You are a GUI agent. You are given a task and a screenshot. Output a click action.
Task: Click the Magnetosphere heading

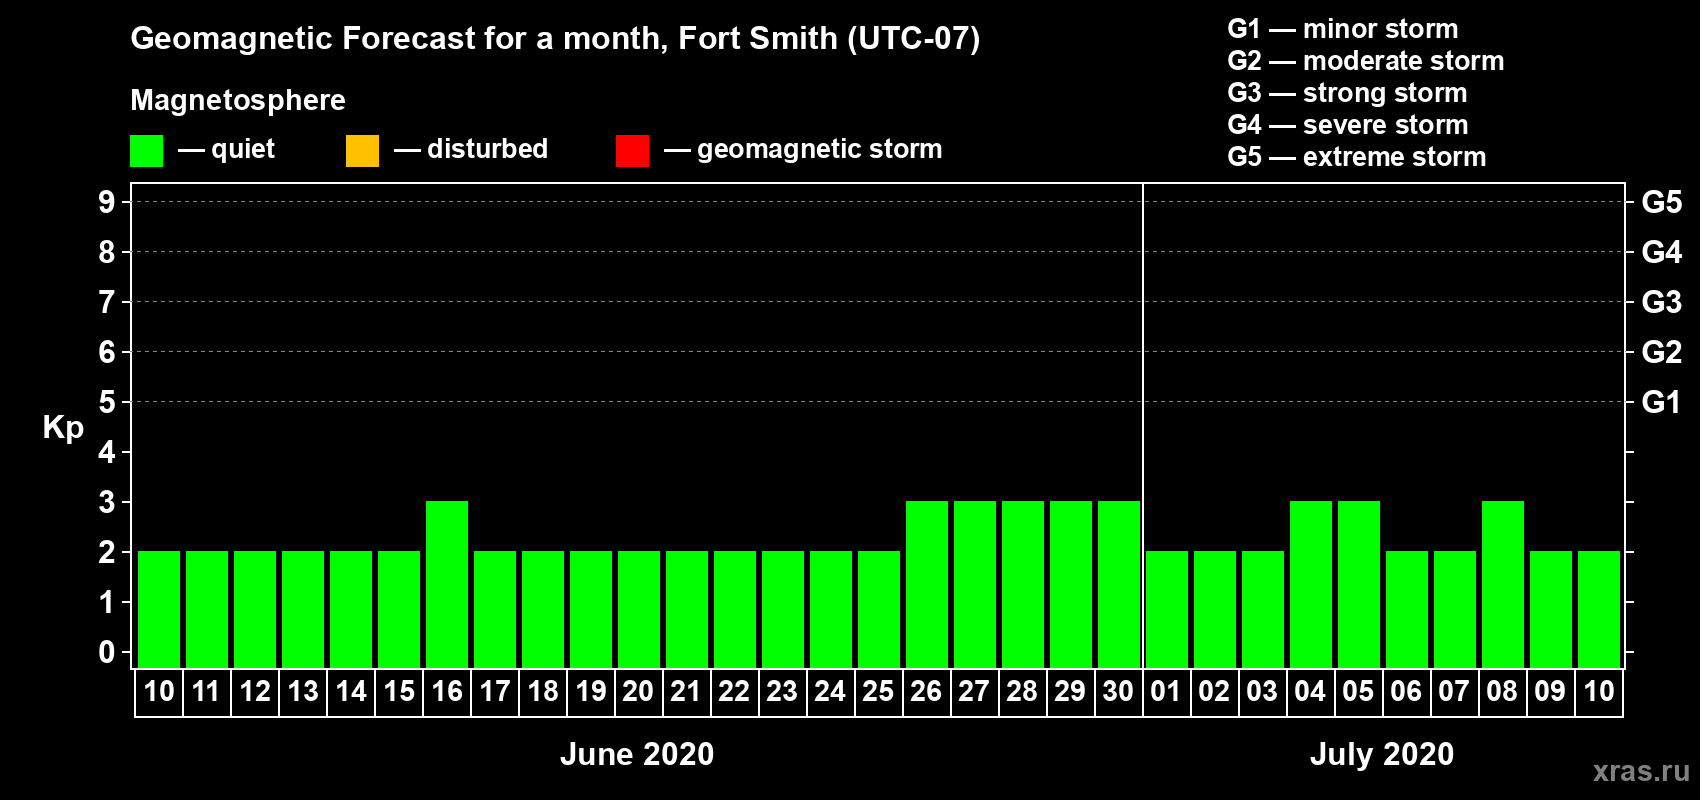click(x=238, y=100)
